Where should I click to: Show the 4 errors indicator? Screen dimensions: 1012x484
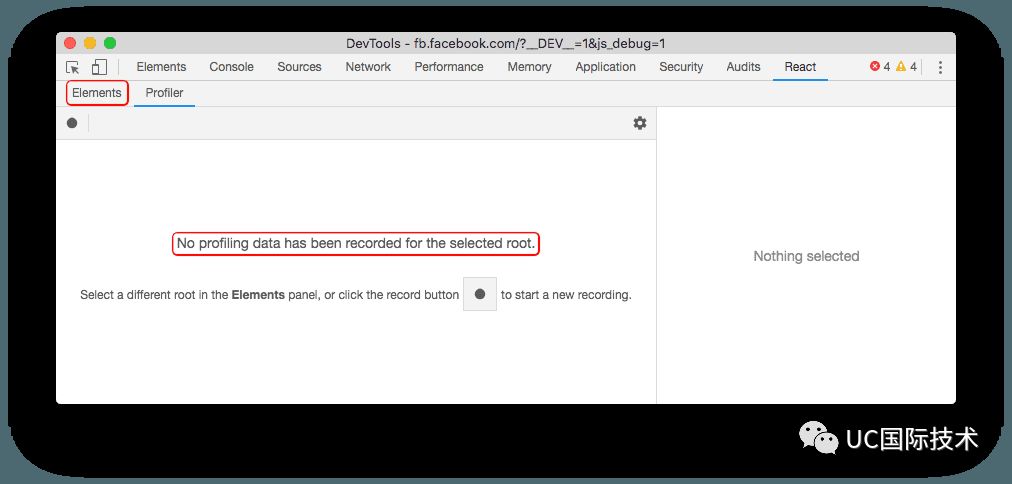tap(880, 66)
